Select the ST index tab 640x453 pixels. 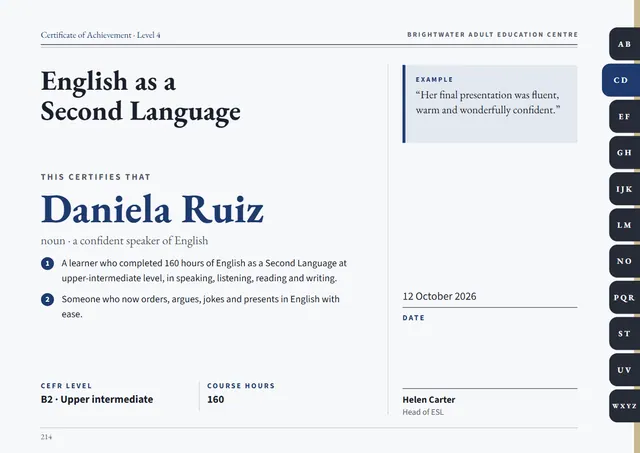(x=624, y=333)
